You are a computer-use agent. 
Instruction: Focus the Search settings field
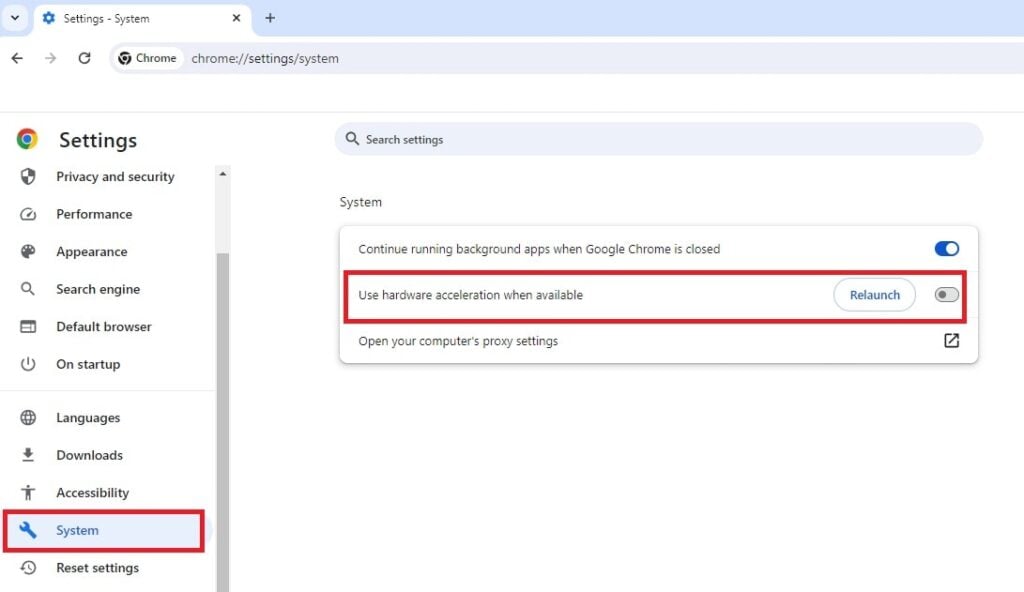660,140
